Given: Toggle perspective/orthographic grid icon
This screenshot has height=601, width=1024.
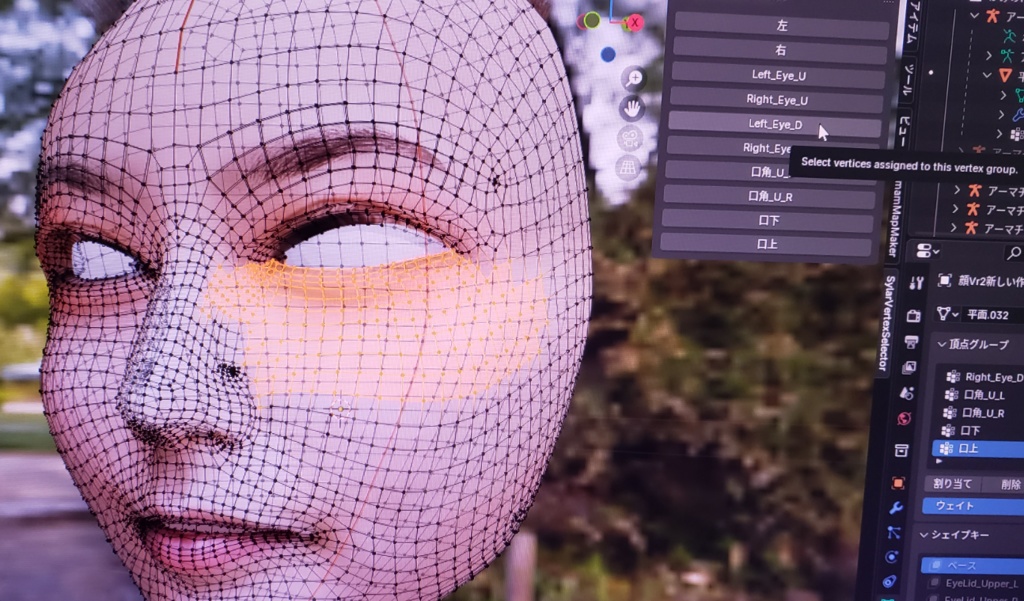Looking at the screenshot, I should click(628, 167).
